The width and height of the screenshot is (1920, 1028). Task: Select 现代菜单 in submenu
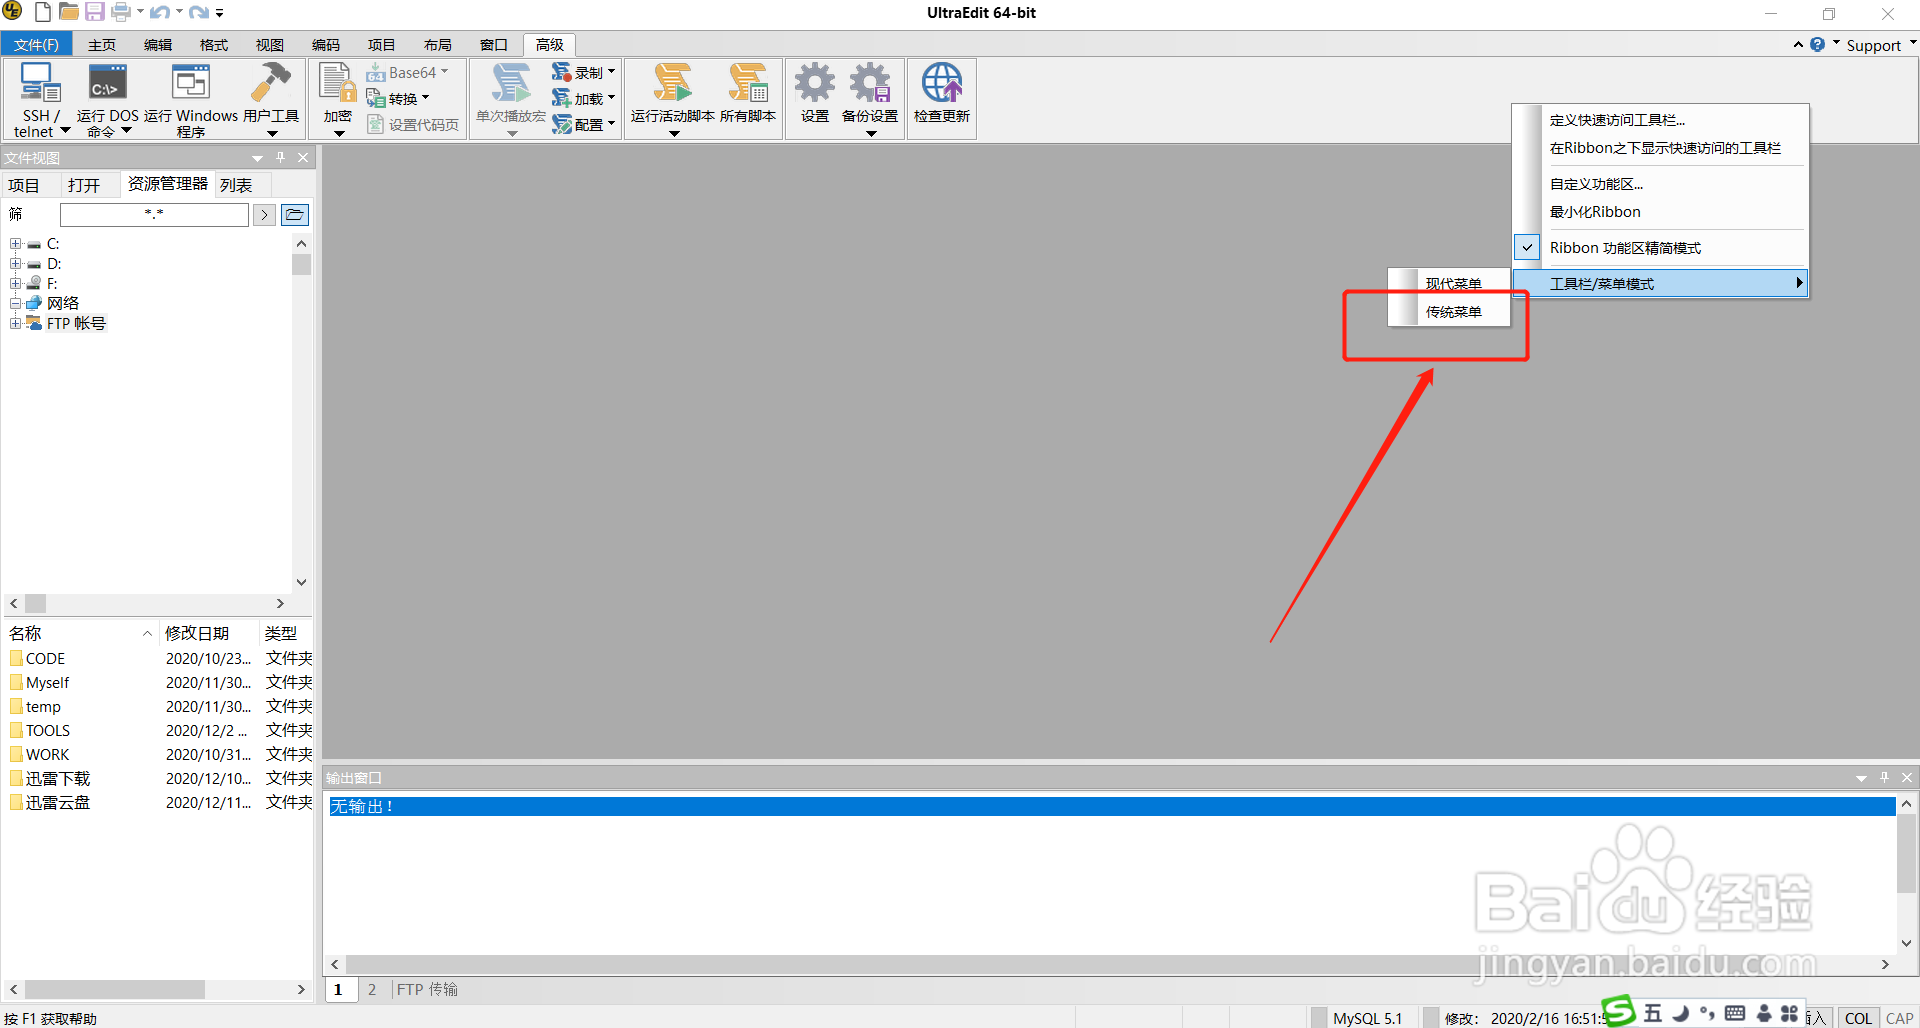pyautogui.click(x=1452, y=284)
